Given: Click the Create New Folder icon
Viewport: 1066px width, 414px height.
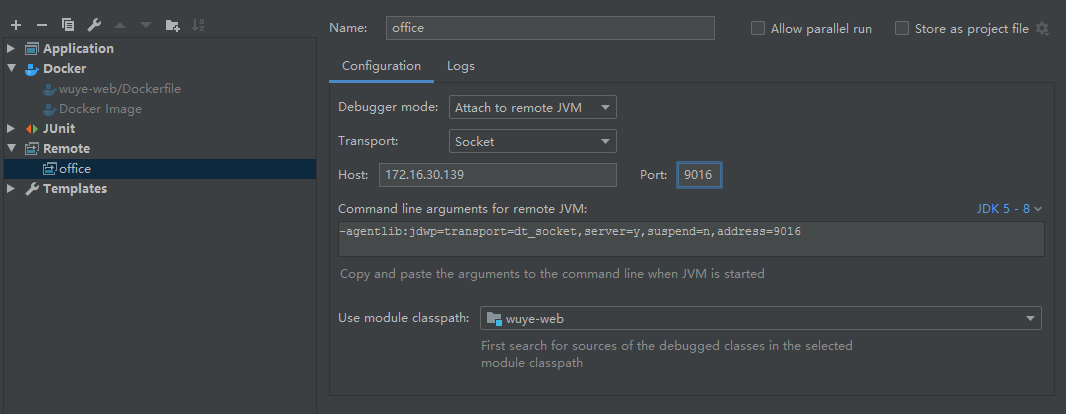Looking at the screenshot, I should [172, 24].
